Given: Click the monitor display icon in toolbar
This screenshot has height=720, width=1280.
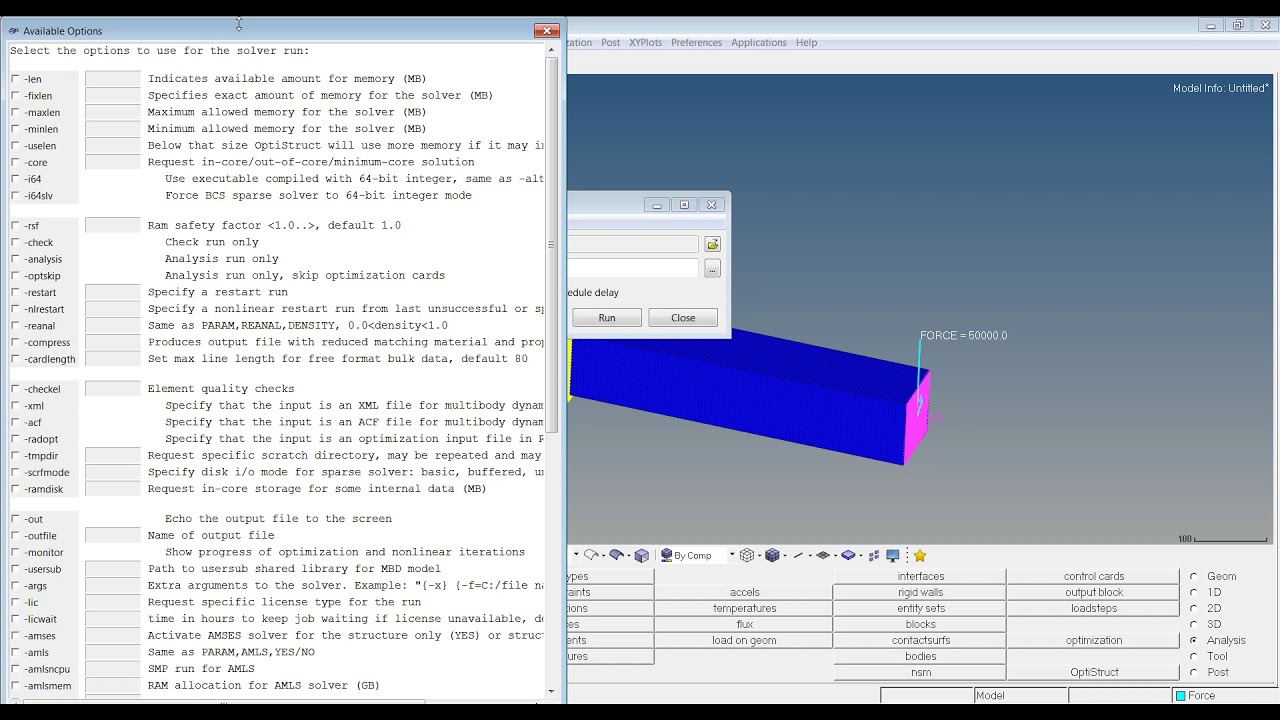Looking at the screenshot, I should (x=893, y=555).
